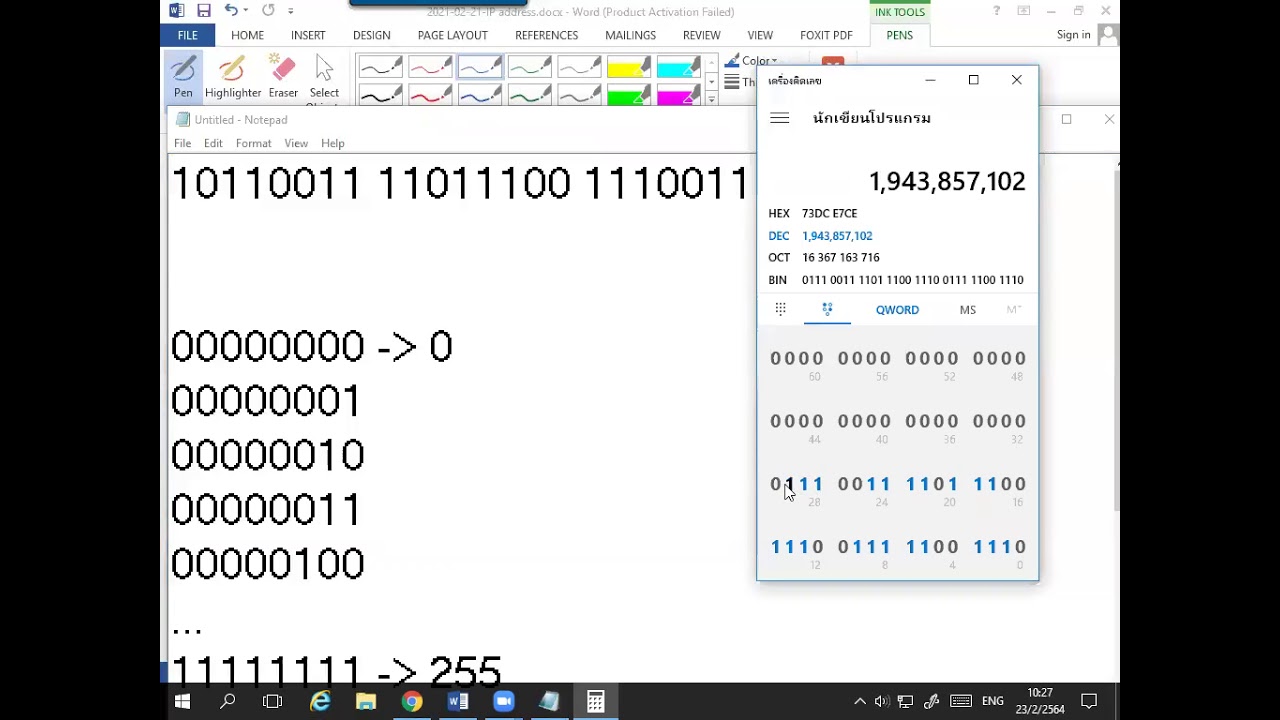The width and height of the screenshot is (1280, 720).
Task: Open the FILE tab in Word
Action: tap(187, 35)
